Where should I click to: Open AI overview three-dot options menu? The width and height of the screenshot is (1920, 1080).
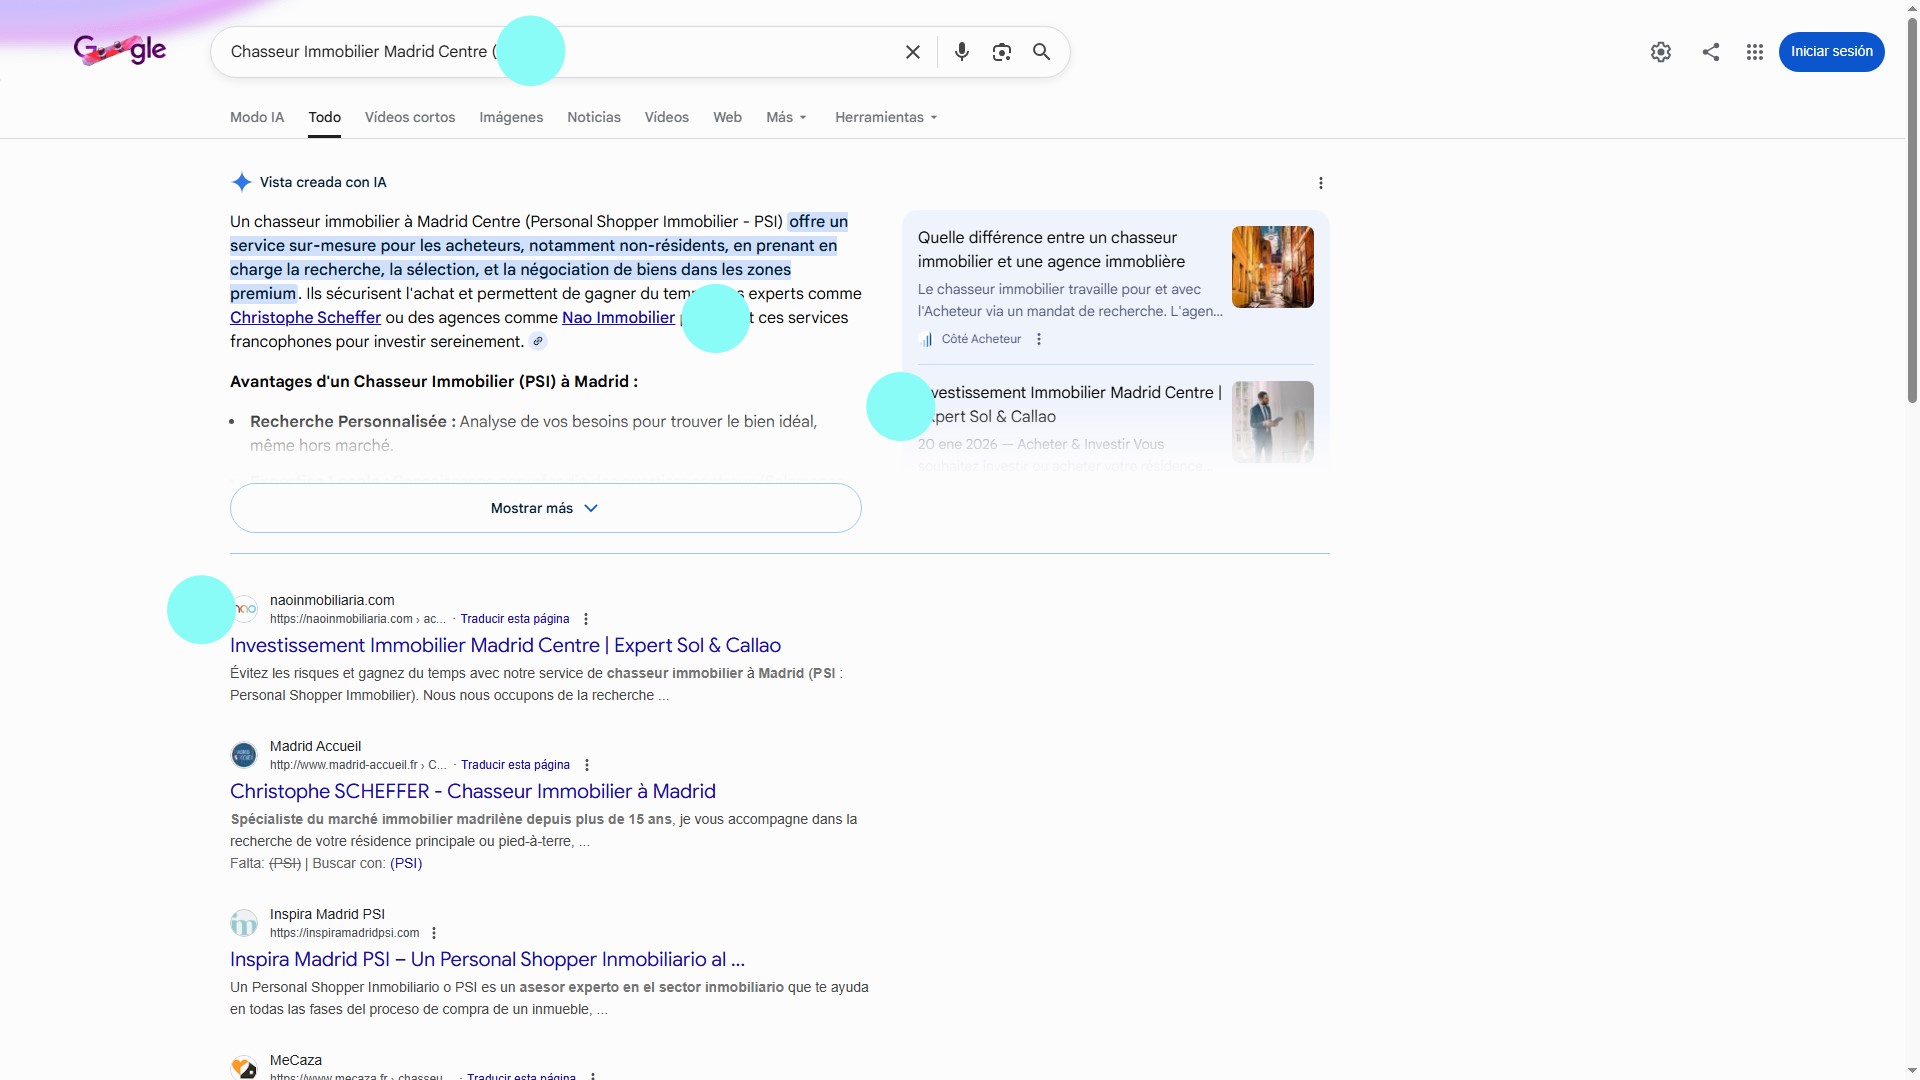pos(1320,183)
